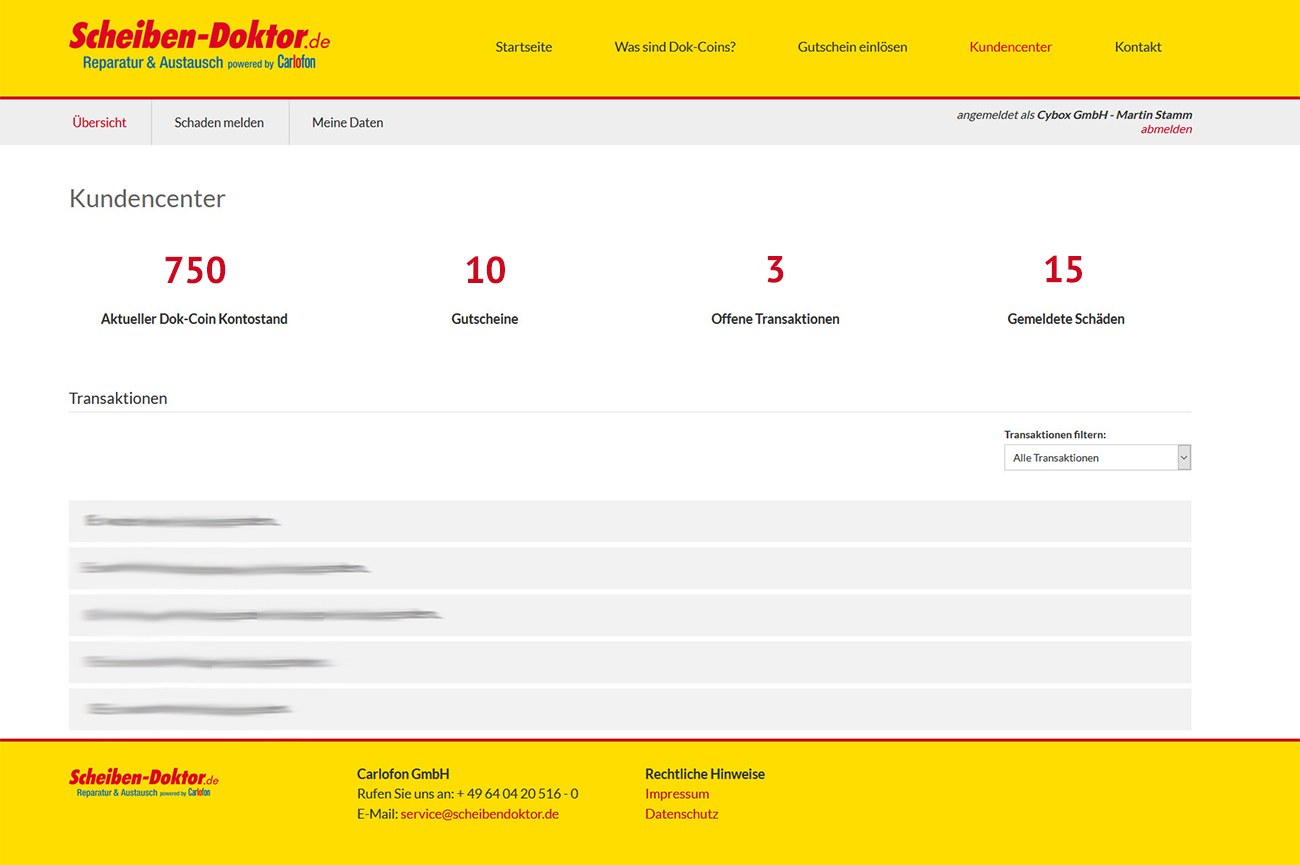Click the Kundencenter page heading
This screenshot has width=1300, height=865.
pos(147,199)
